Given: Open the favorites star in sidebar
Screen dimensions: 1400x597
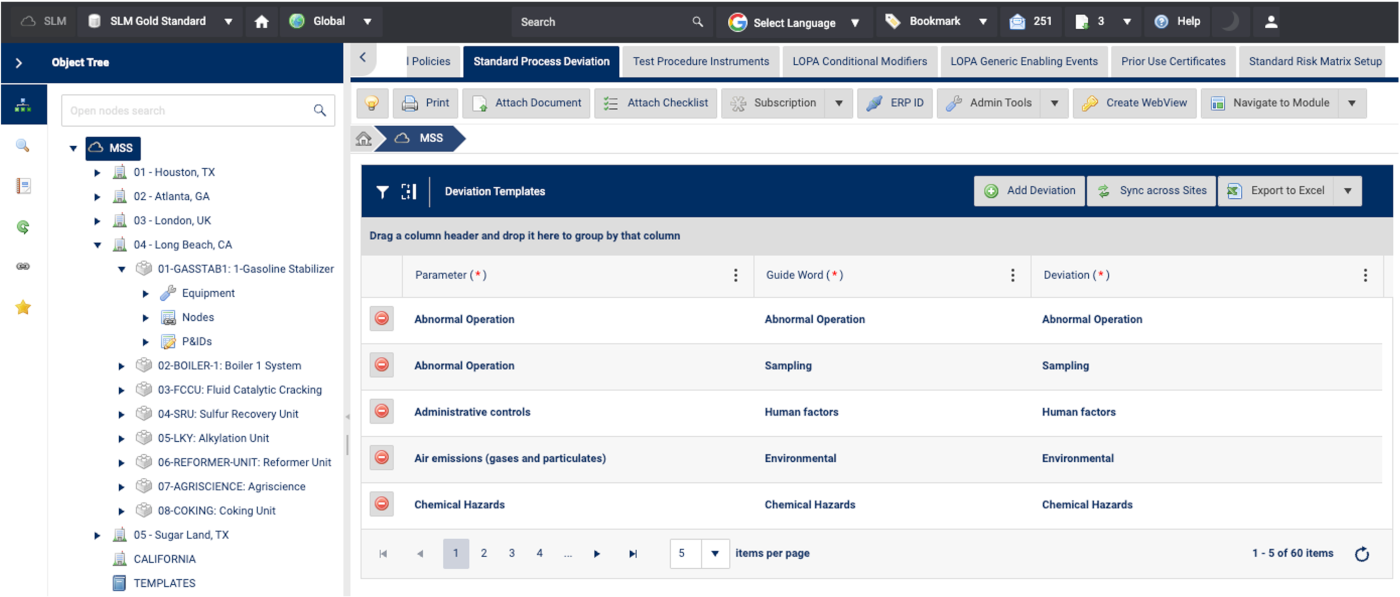Looking at the screenshot, I should 23,307.
